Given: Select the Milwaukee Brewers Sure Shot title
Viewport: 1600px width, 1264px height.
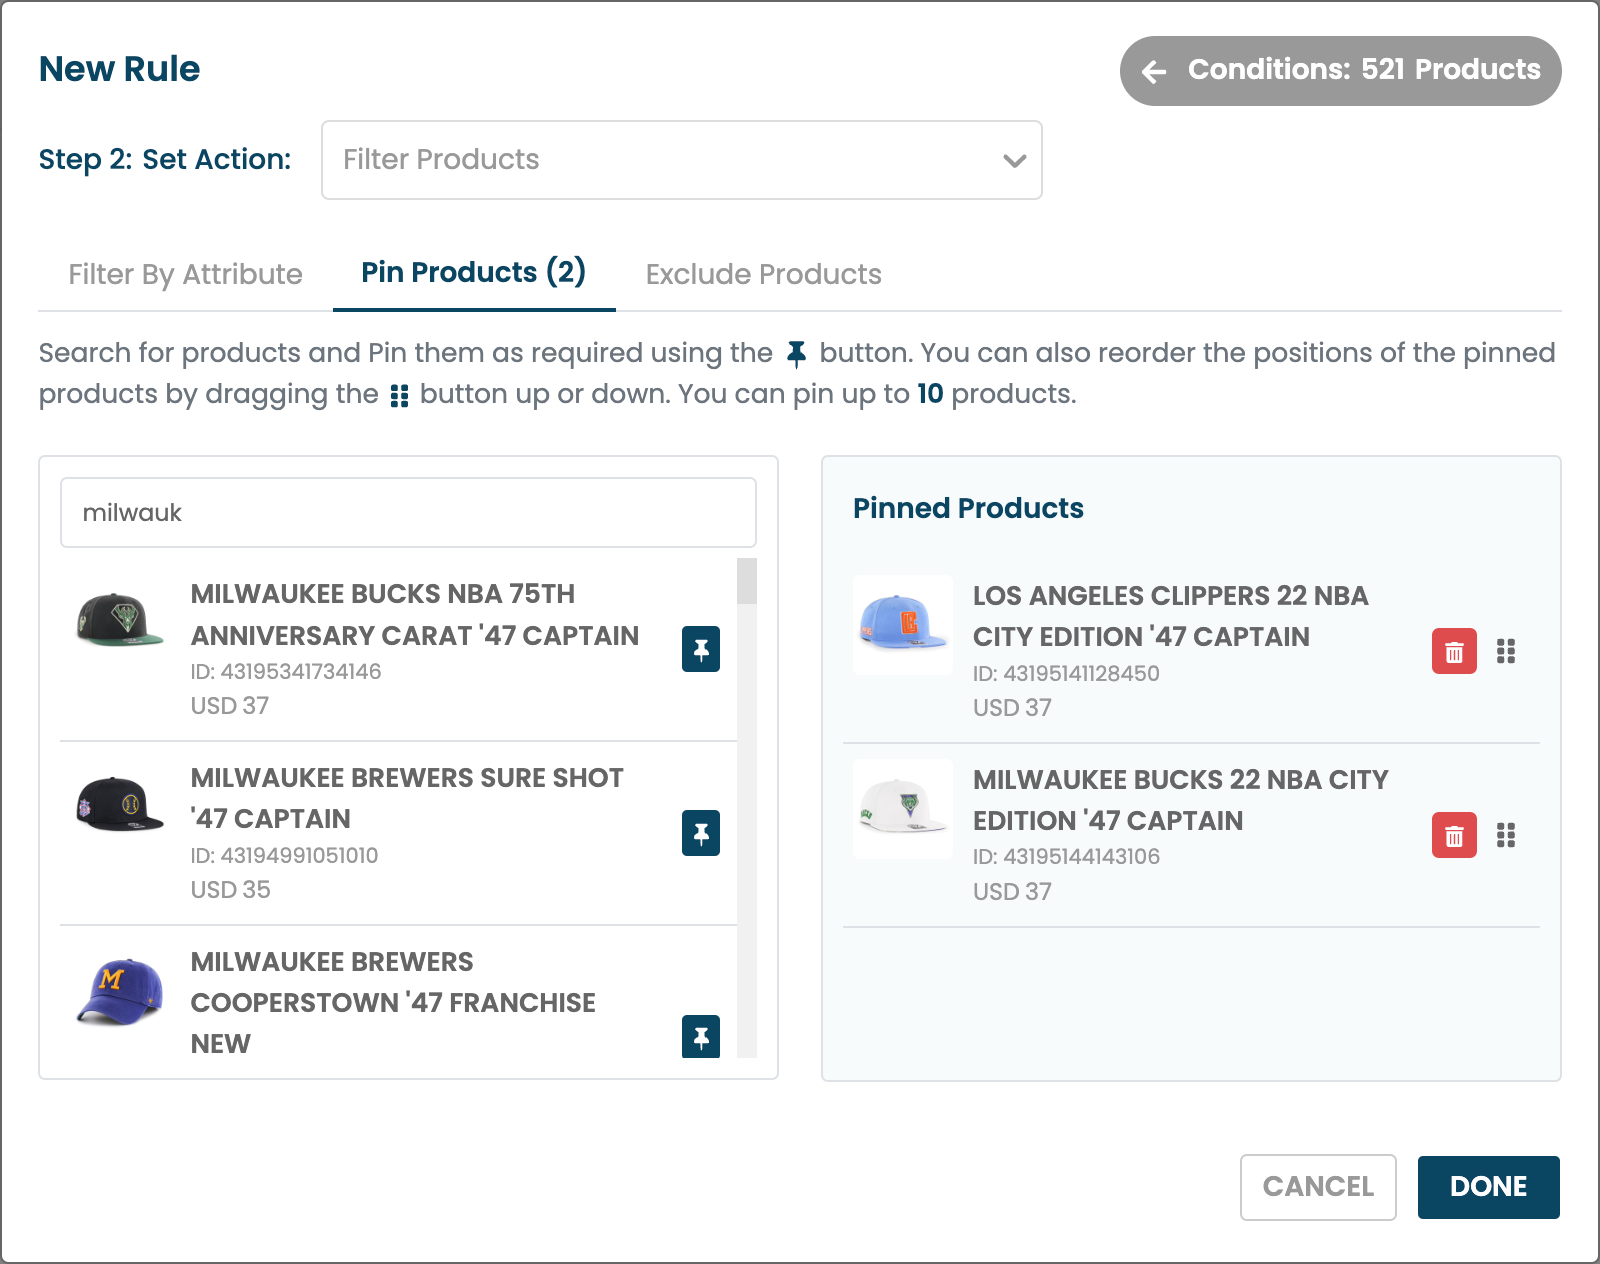Looking at the screenshot, I should (407, 798).
